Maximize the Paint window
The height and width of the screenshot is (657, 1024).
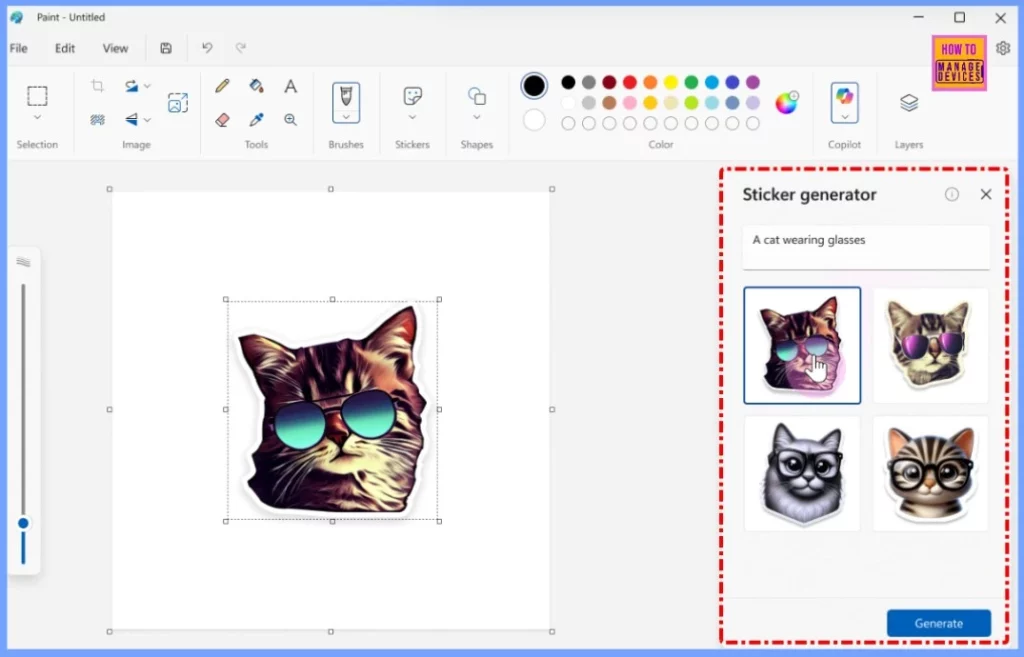click(959, 18)
